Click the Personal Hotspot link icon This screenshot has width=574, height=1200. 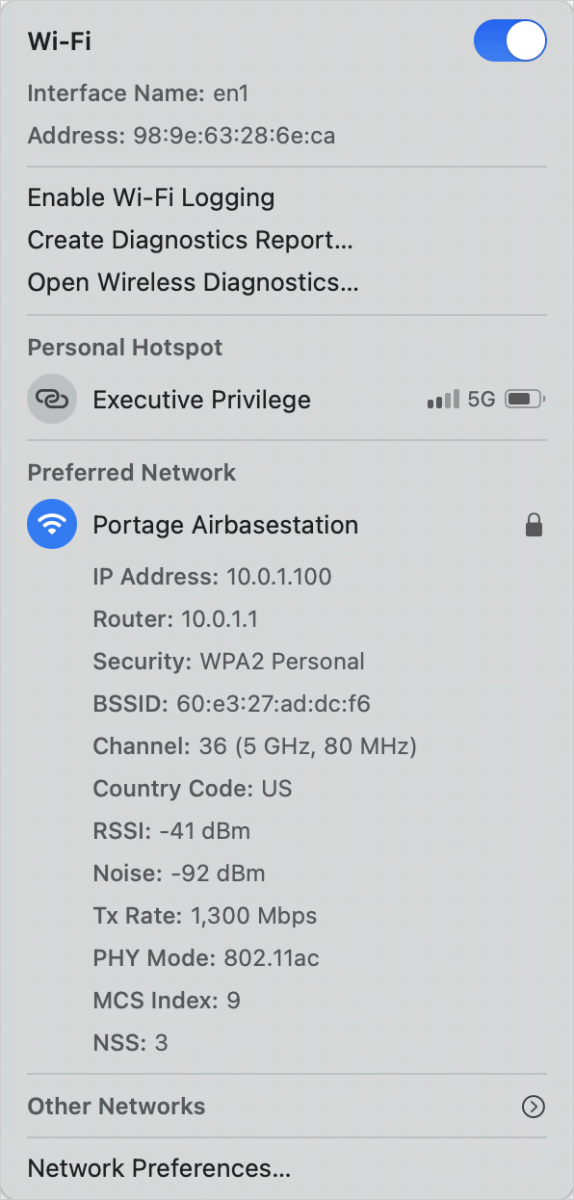52,399
